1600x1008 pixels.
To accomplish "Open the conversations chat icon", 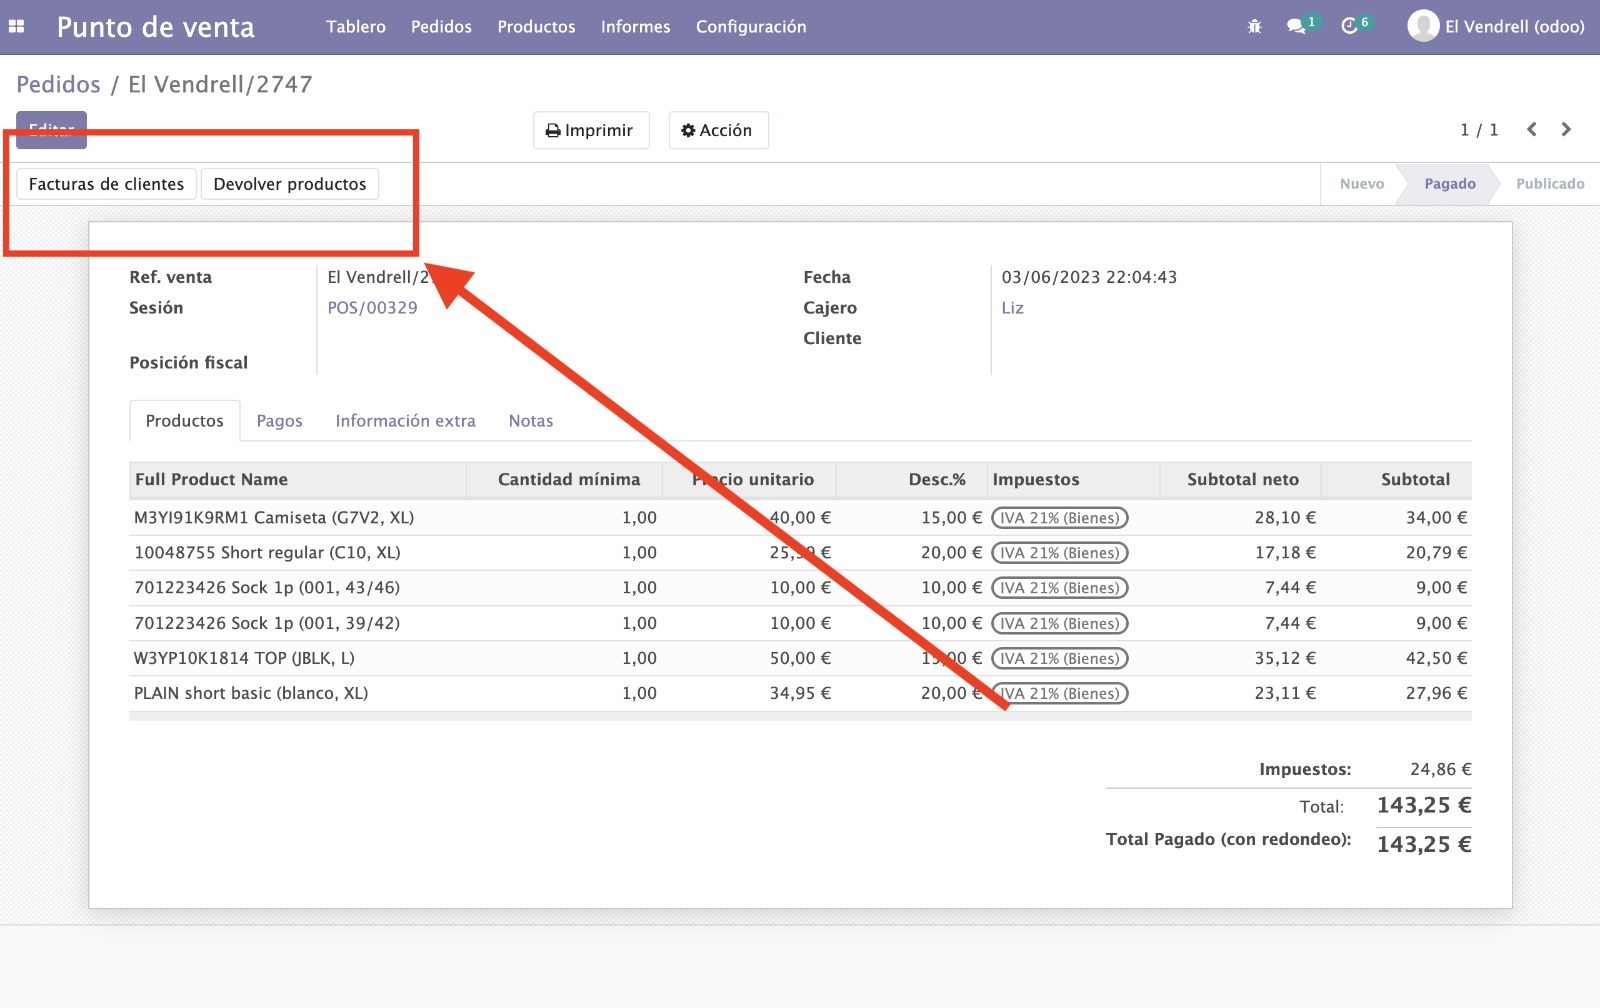I will (1297, 27).
